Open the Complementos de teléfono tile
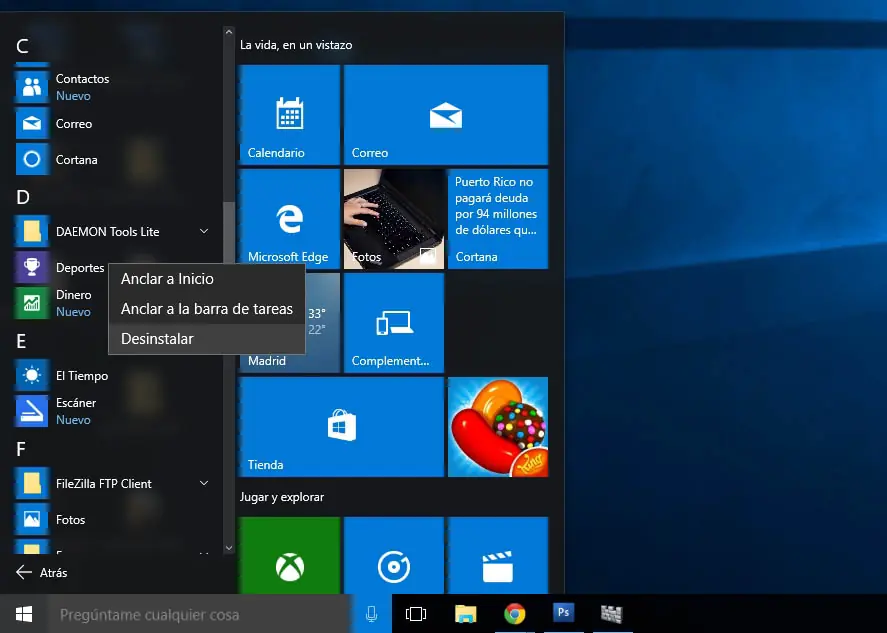887x633 pixels. click(394, 323)
